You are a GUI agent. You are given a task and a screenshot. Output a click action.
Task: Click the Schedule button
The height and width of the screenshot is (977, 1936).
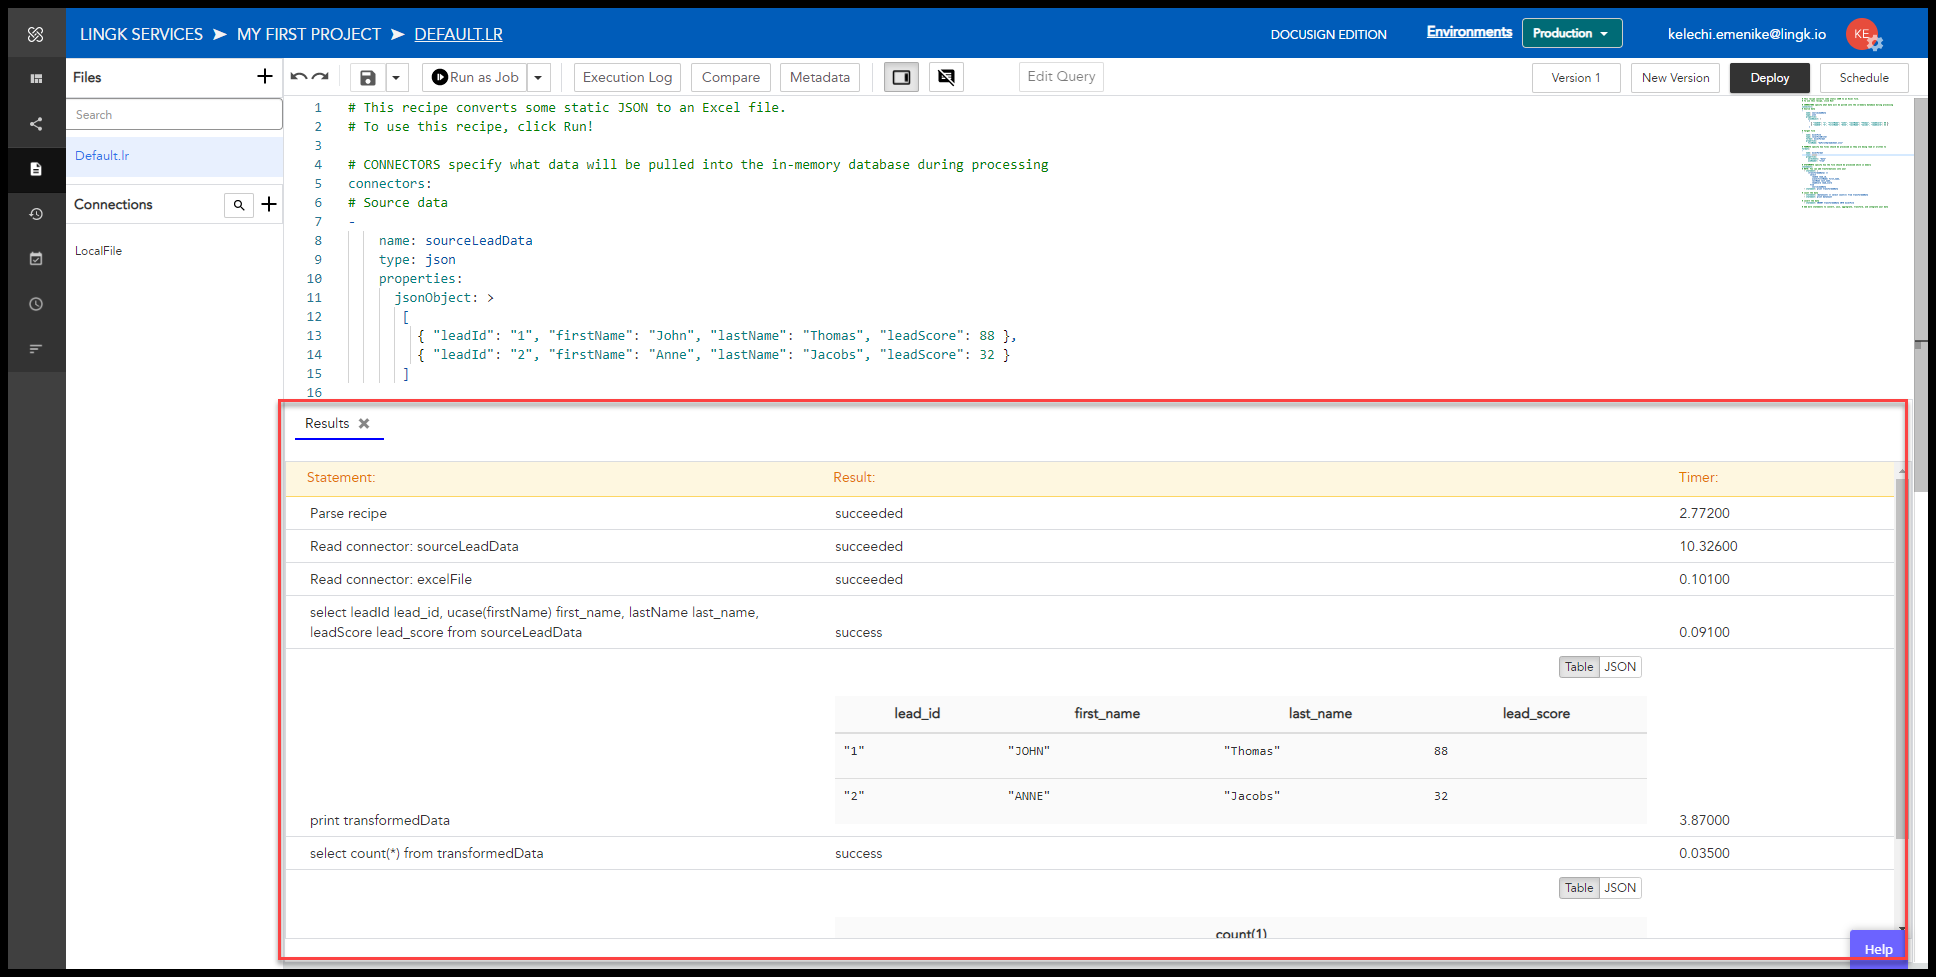1864,78
